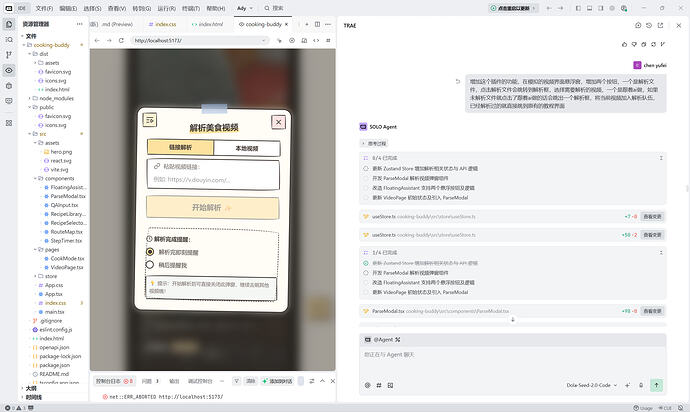Image resolution: width=690 pixels, height=412 pixels.
Task: Open the 查看(V) menu
Action: pyautogui.click(x=117, y=8)
